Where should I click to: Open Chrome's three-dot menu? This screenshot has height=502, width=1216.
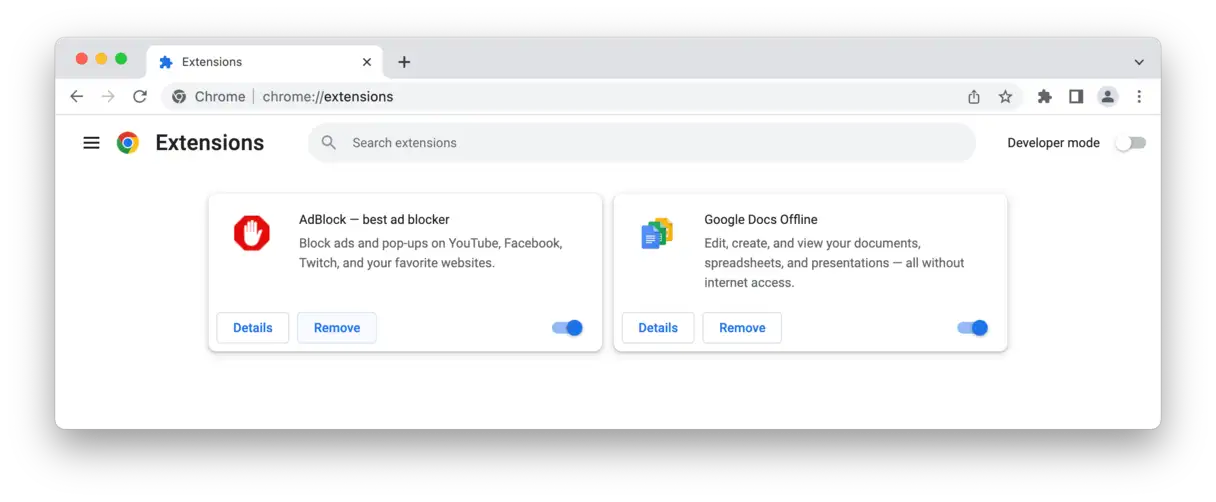coord(1139,97)
